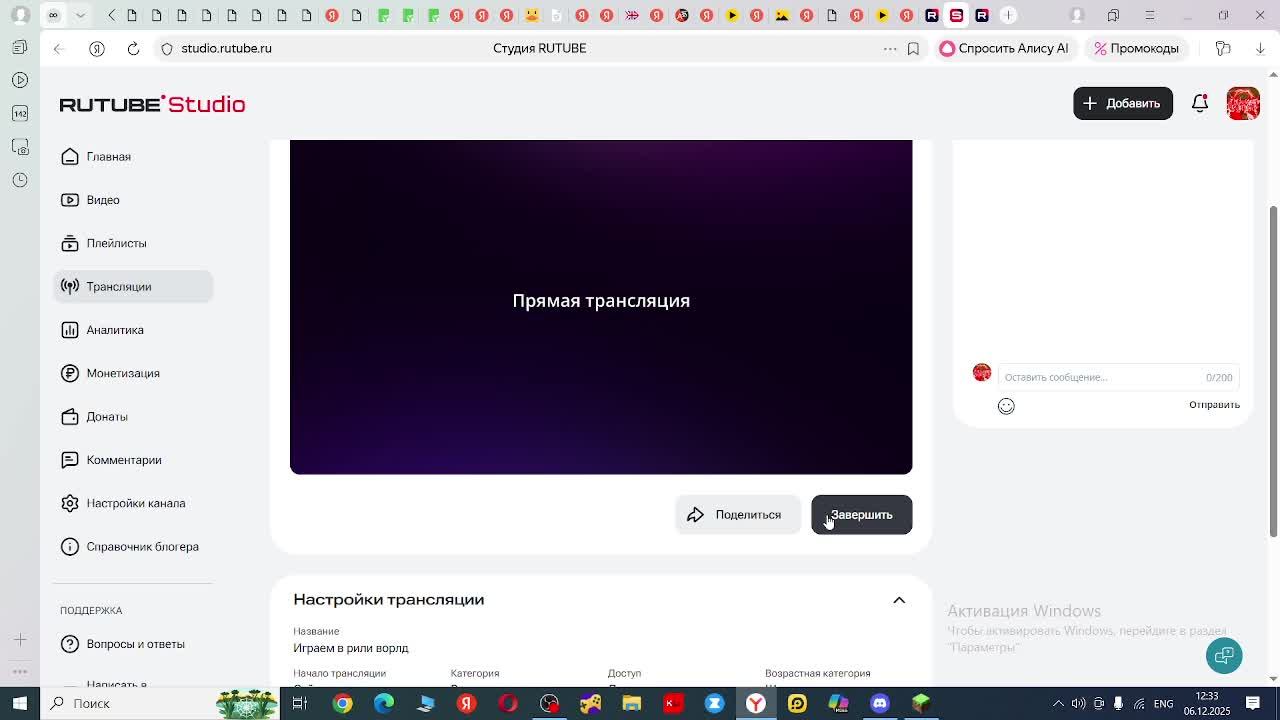Add a side panel app with plus
The height and width of the screenshot is (720, 1280).
point(20,639)
